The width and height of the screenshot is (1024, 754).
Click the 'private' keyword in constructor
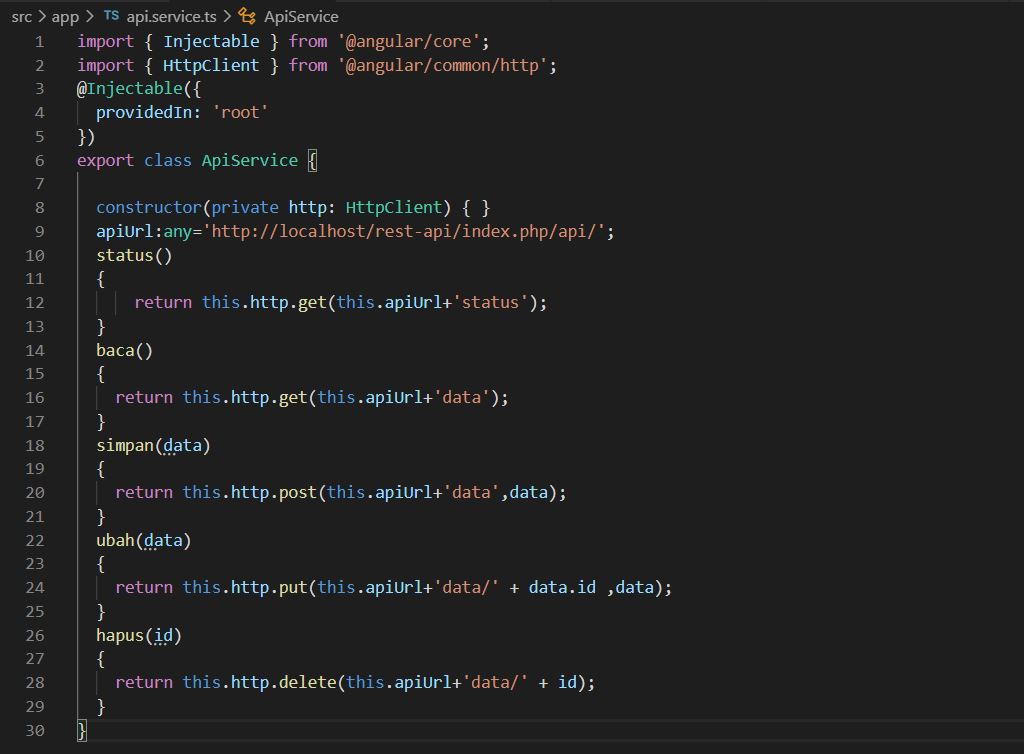coord(245,208)
